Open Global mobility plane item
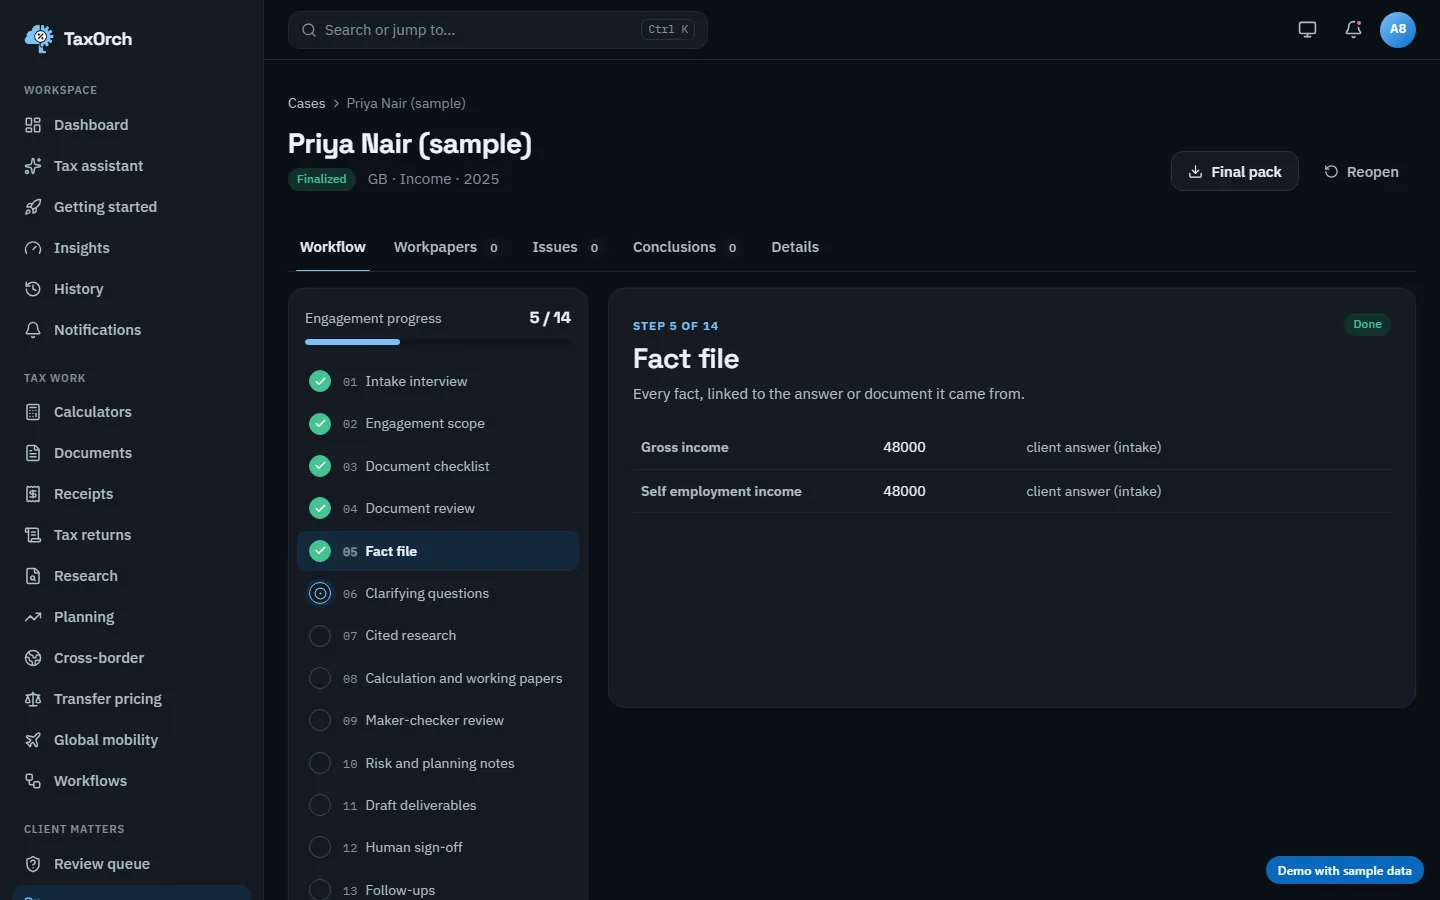This screenshot has width=1440, height=900. pyautogui.click(x=131, y=740)
